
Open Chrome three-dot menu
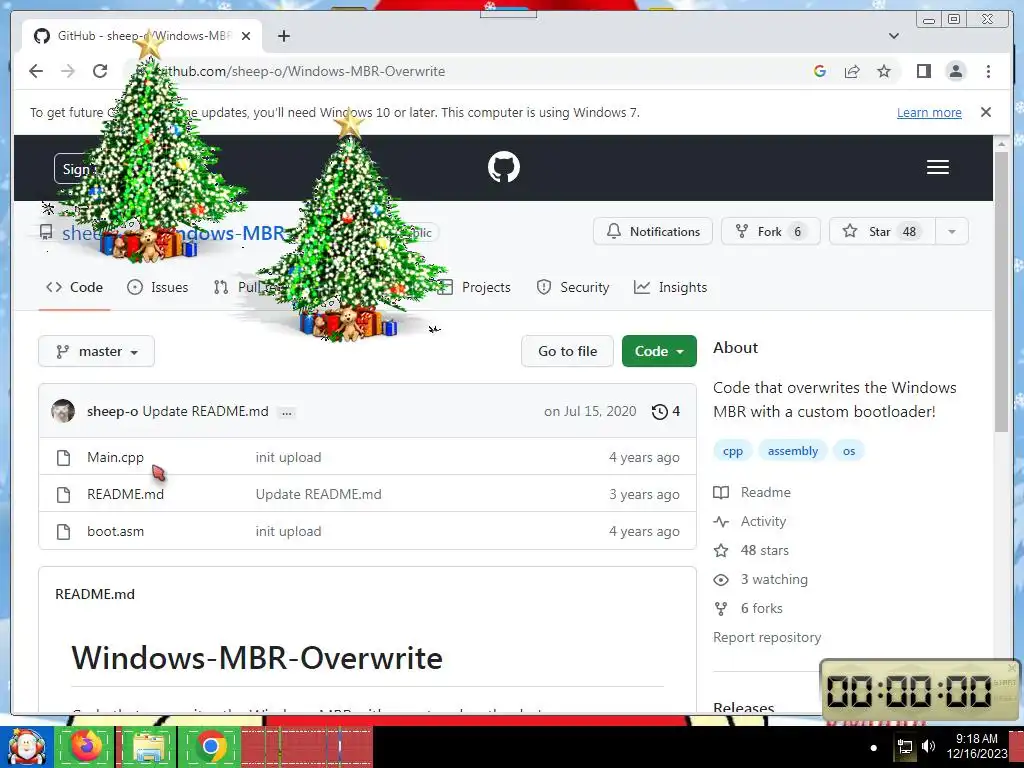988,71
